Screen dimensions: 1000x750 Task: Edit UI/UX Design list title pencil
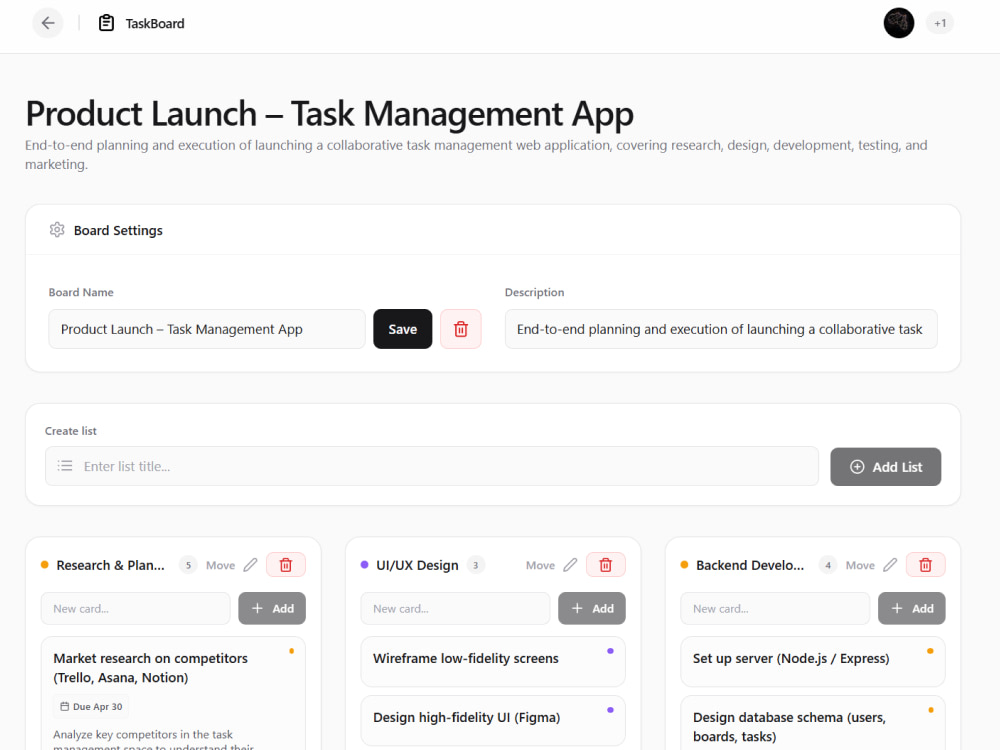tap(571, 565)
